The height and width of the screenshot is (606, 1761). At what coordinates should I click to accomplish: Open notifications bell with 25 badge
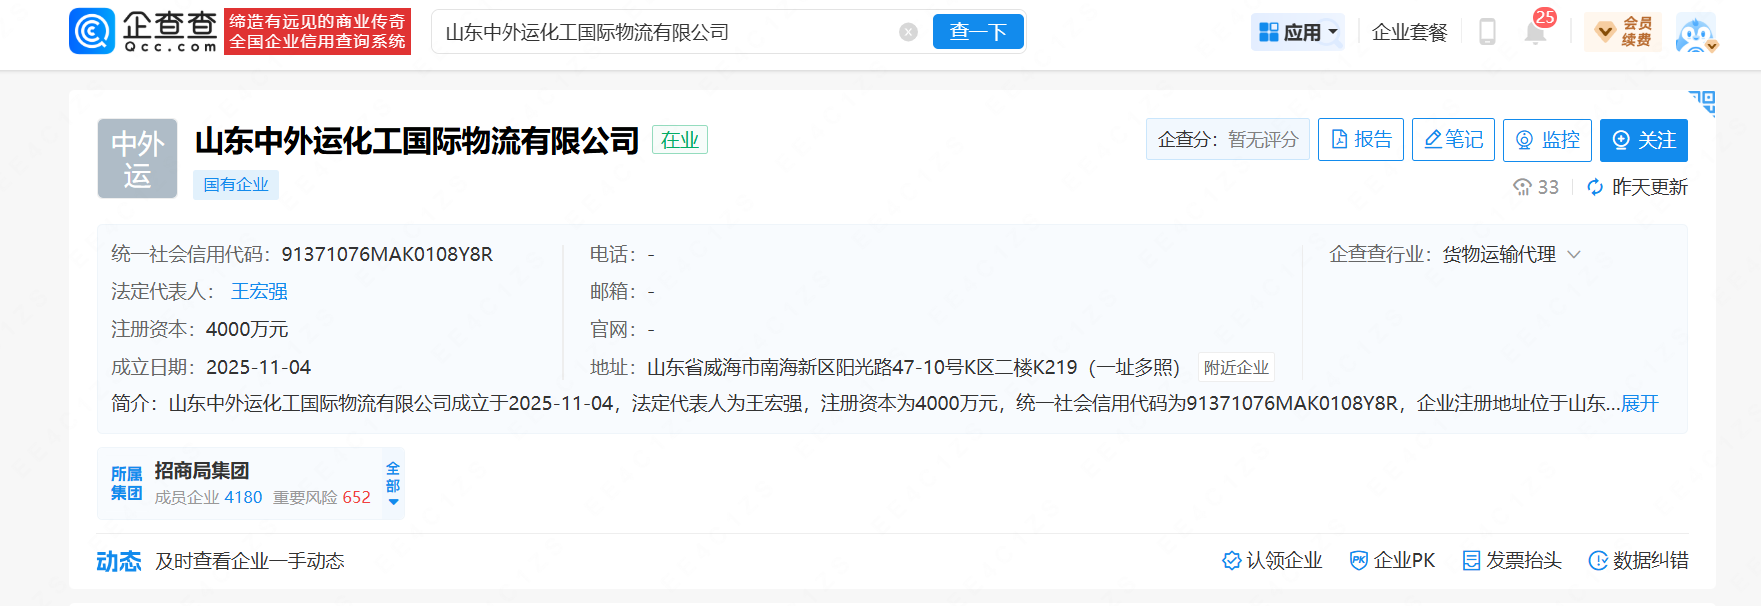(1535, 32)
